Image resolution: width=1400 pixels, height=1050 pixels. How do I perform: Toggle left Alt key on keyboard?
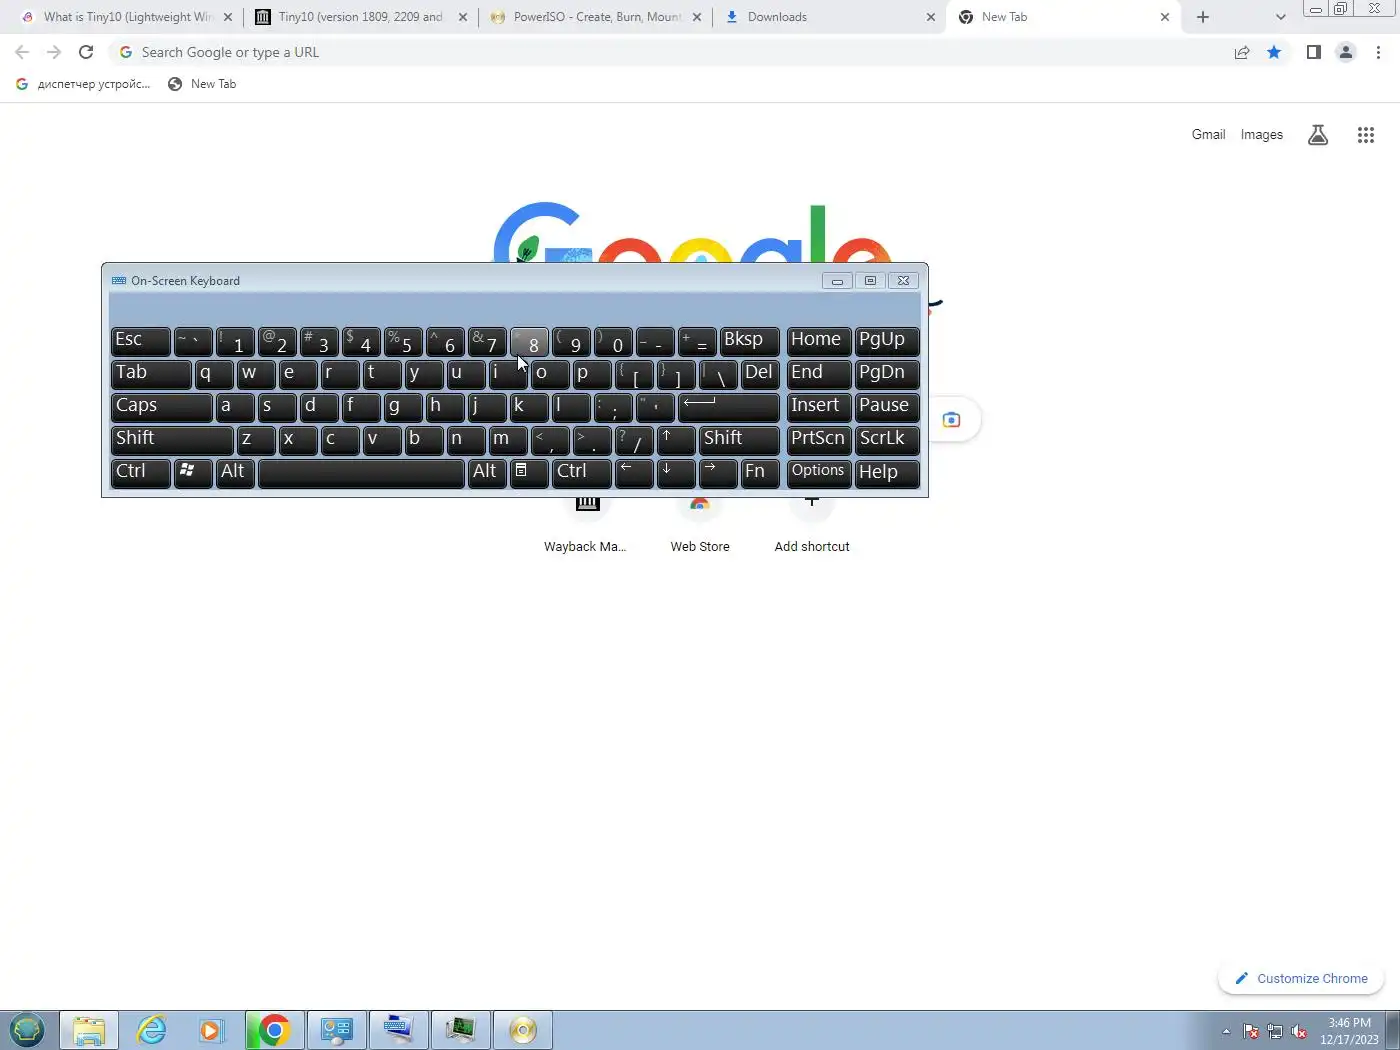pyautogui.click(x=235, y=473)
